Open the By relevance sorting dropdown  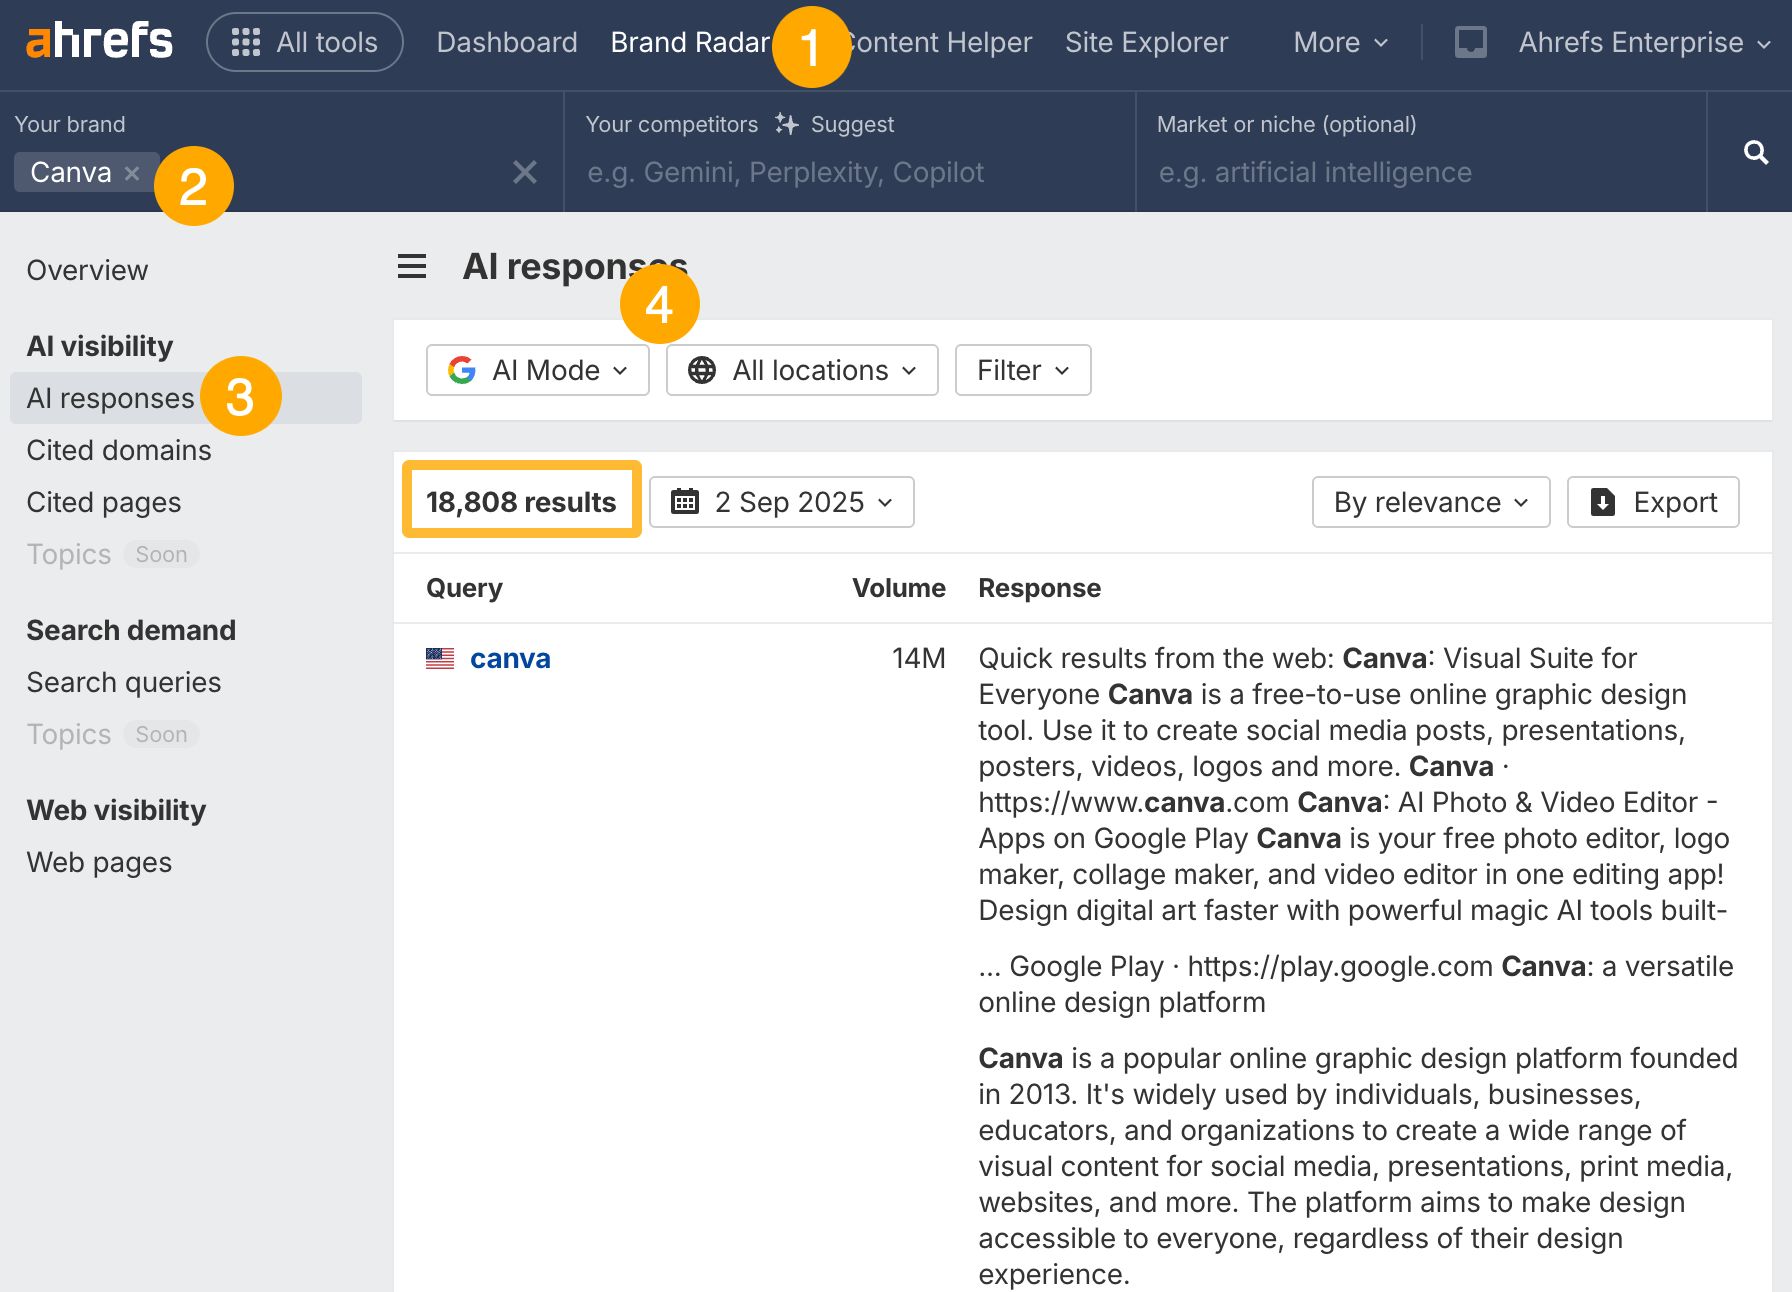click(1430, 502)
